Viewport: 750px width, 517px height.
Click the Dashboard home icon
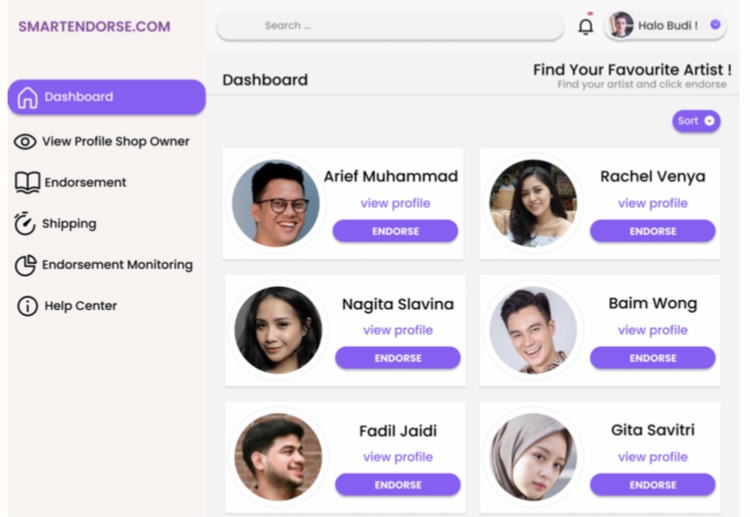[27, 98]
